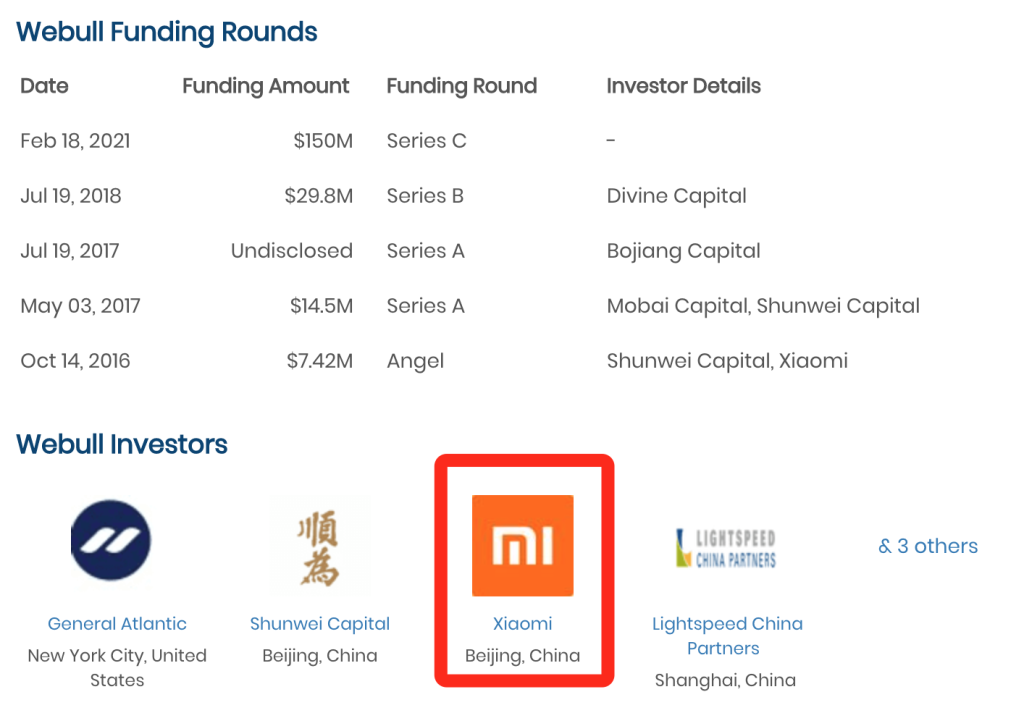Click Bojiang Capital investor text
This screenshot has height=705, width=1024.
tap(684, 251)
